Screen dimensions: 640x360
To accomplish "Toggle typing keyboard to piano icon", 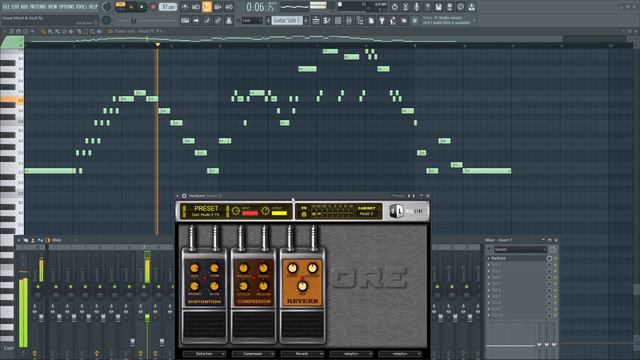I will 185,20.
